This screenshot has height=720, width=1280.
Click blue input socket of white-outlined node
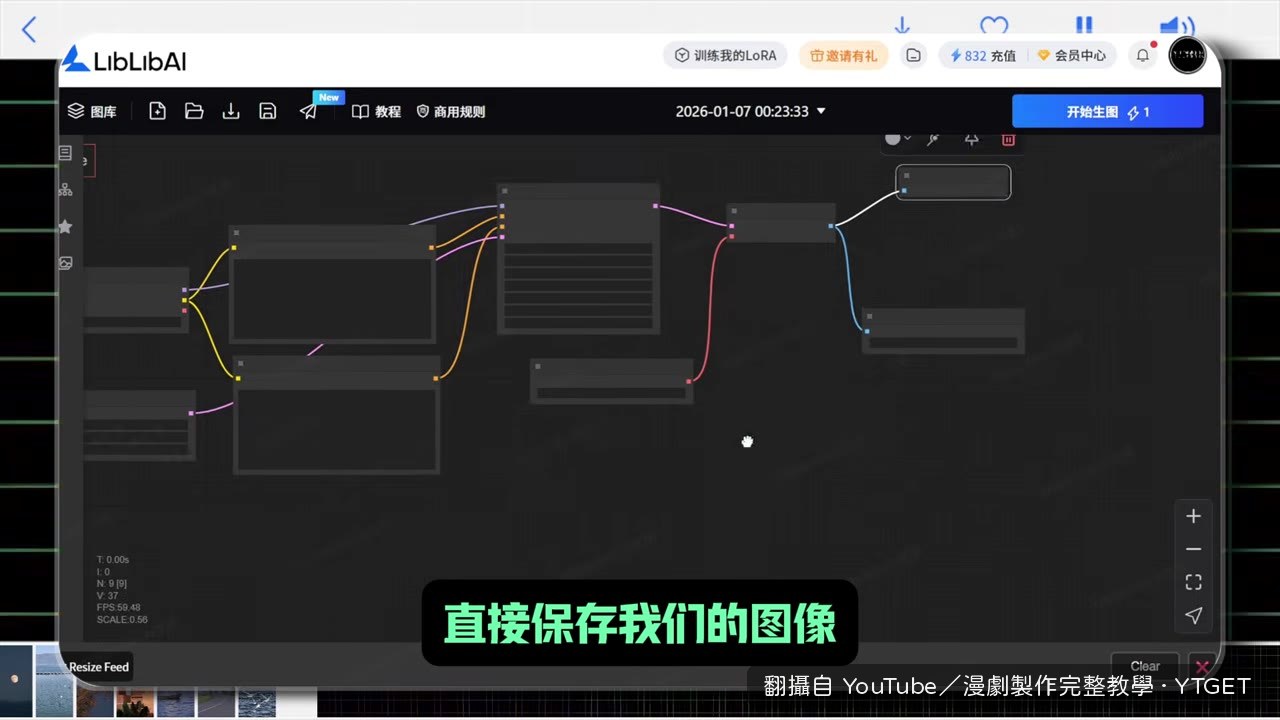[904, 190]
